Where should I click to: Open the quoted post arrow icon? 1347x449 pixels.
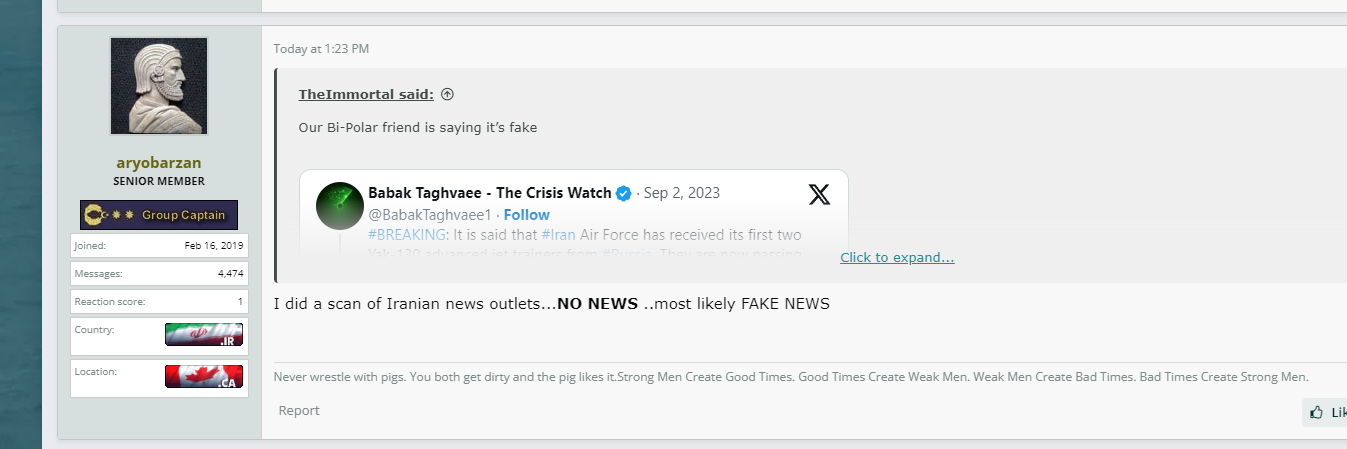point(447,95)
